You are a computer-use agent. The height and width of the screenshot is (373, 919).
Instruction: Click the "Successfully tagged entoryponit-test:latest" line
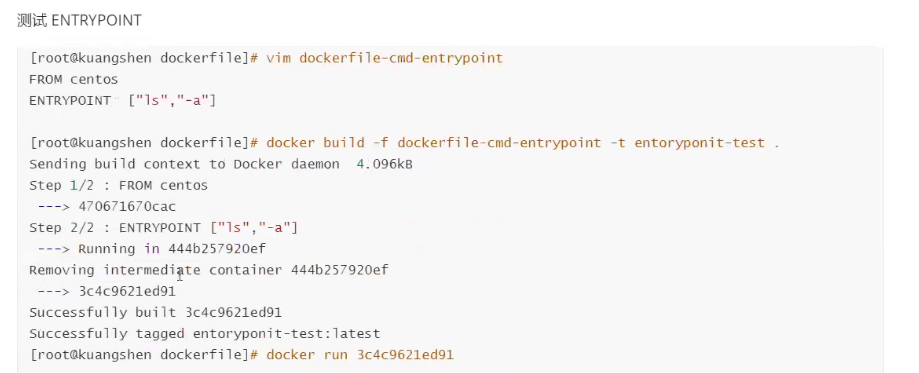coord(205,334)
